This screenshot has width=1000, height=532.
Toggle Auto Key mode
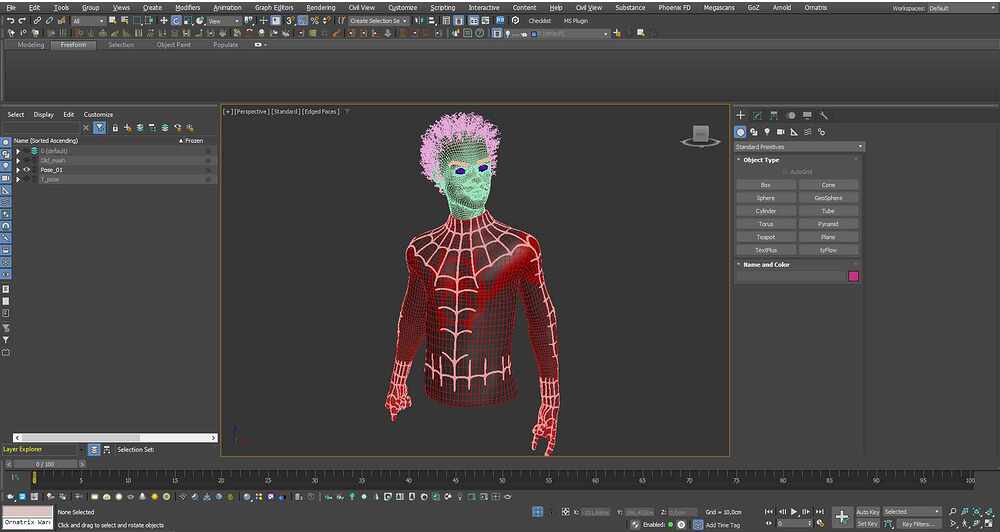[x=867, y=512]
